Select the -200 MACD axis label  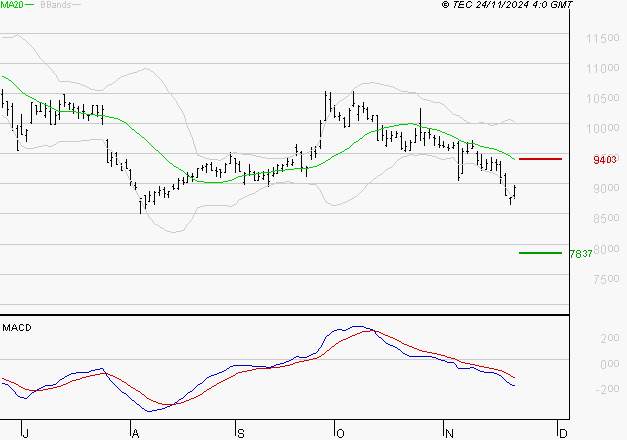pos(607,389)
